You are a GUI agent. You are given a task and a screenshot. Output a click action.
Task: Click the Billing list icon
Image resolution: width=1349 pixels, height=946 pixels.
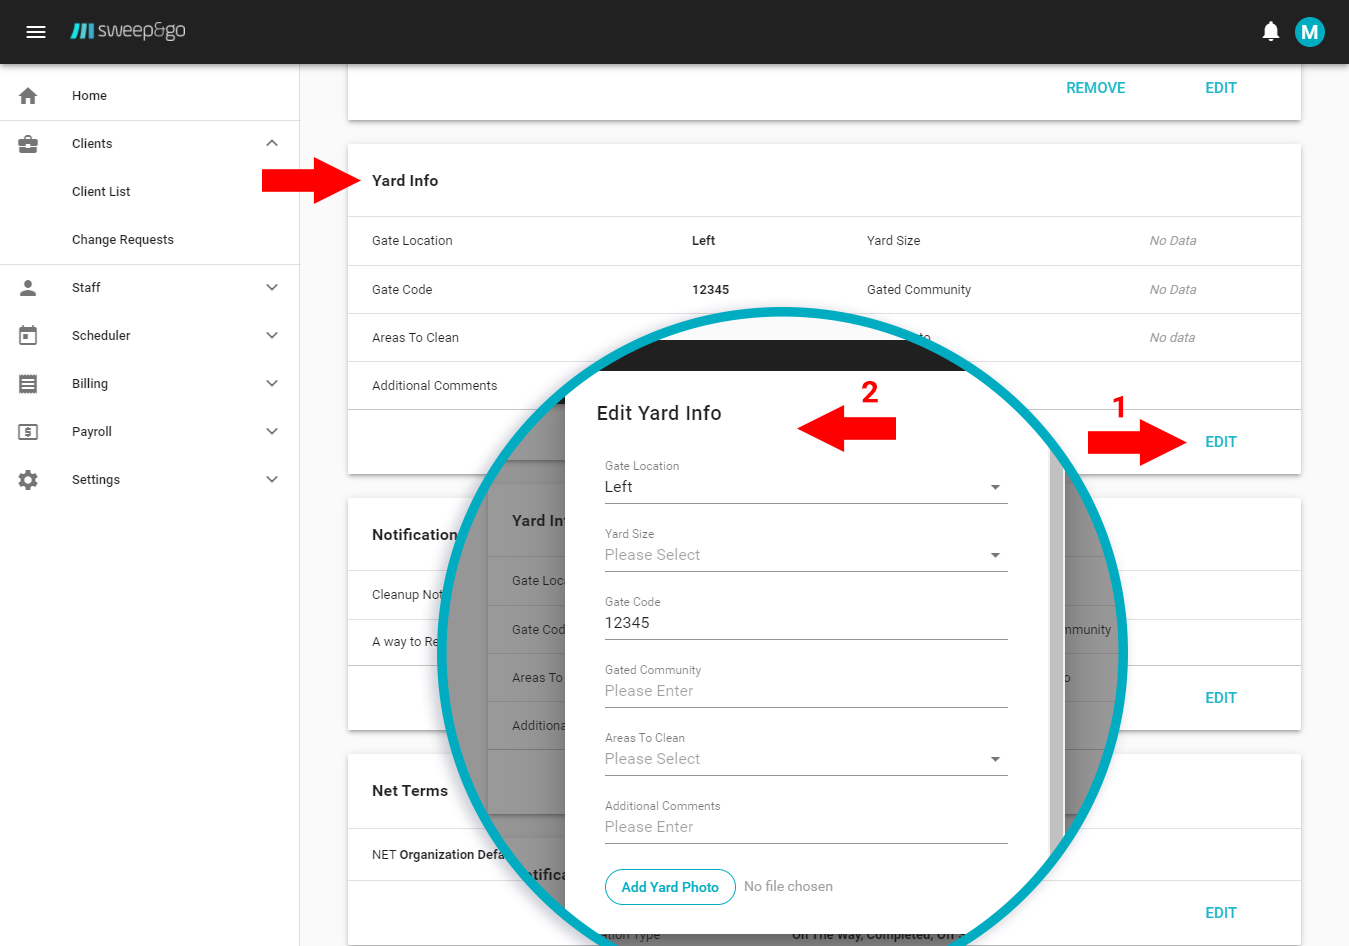coord(28,384)
